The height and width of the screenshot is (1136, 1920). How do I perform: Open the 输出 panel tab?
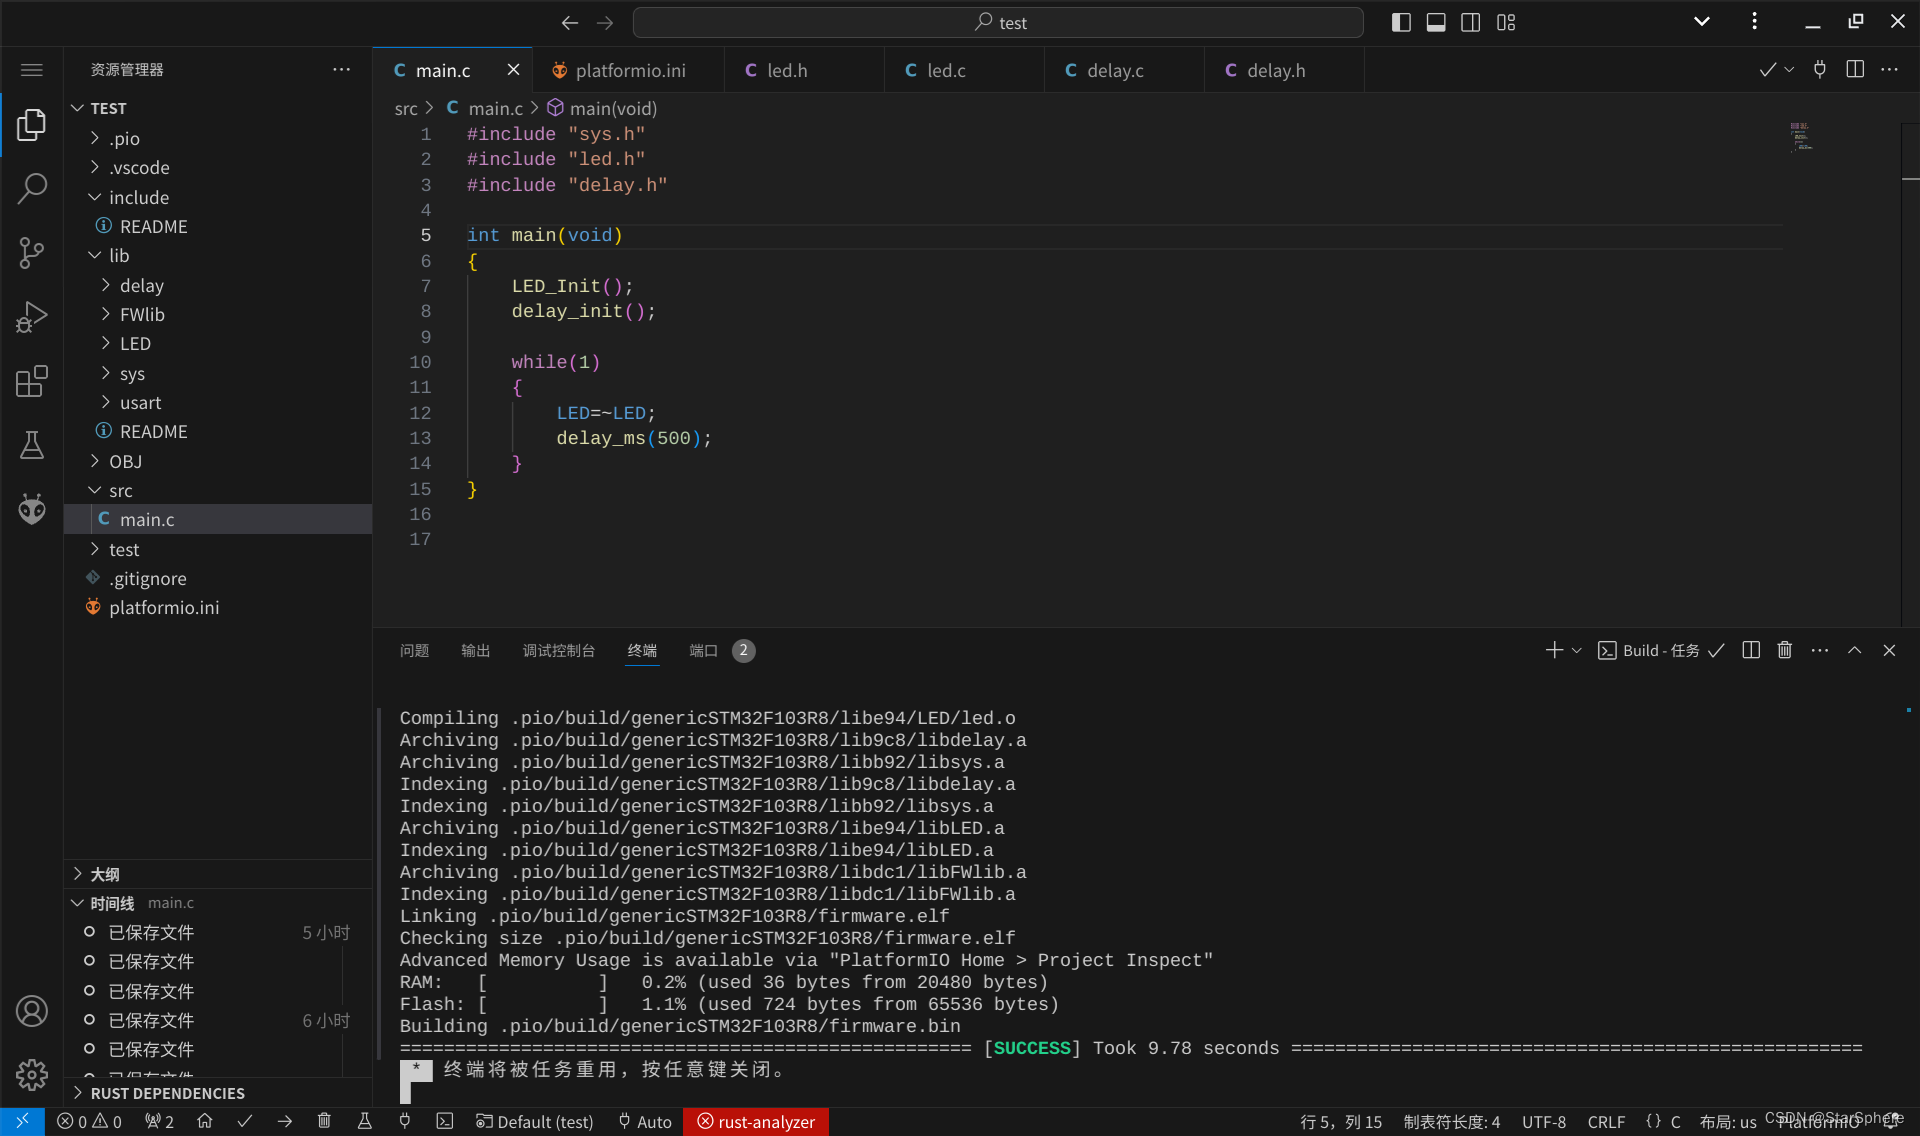tap(475, 650)
